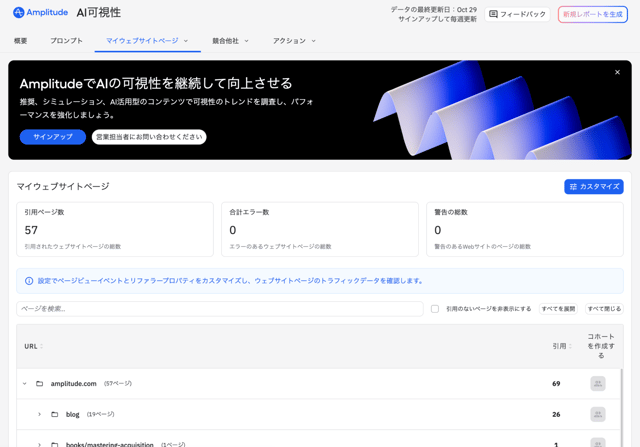This screenshot has height=447, width=640.
Task: Open the 概要 tab
Action: [x=20, y=41]
